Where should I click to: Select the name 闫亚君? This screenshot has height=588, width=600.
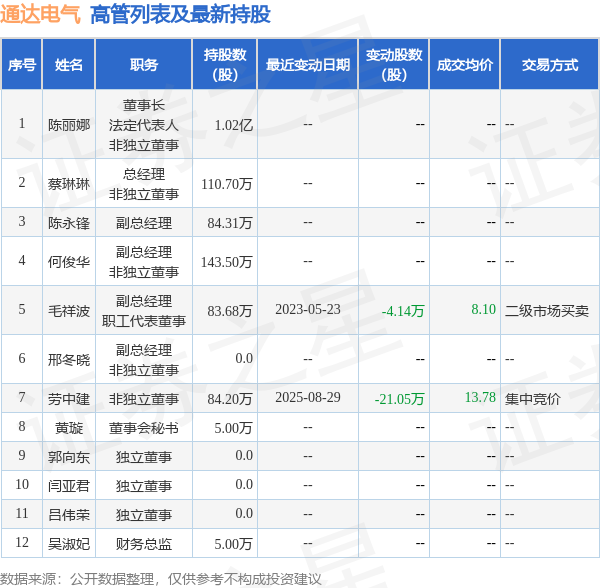(69, 486)
